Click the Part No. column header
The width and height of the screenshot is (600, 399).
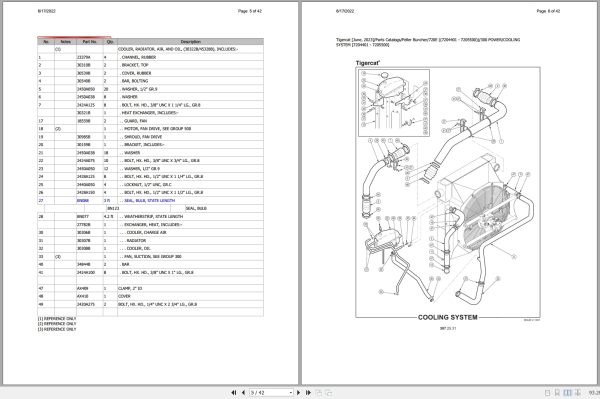pyautogui.click(x=90, y=41)
